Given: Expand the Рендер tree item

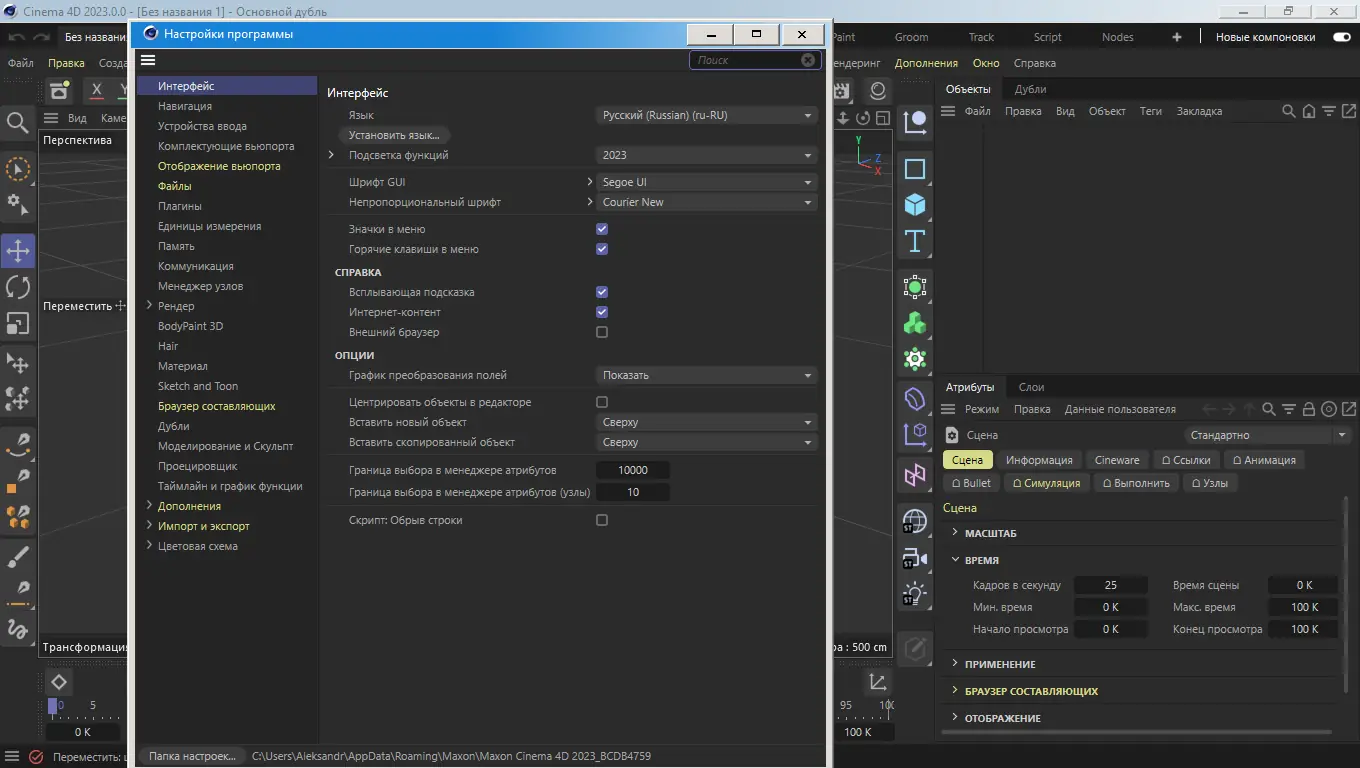Looking at the screenshot, I should pyautogui.click(x=149, y=306).
